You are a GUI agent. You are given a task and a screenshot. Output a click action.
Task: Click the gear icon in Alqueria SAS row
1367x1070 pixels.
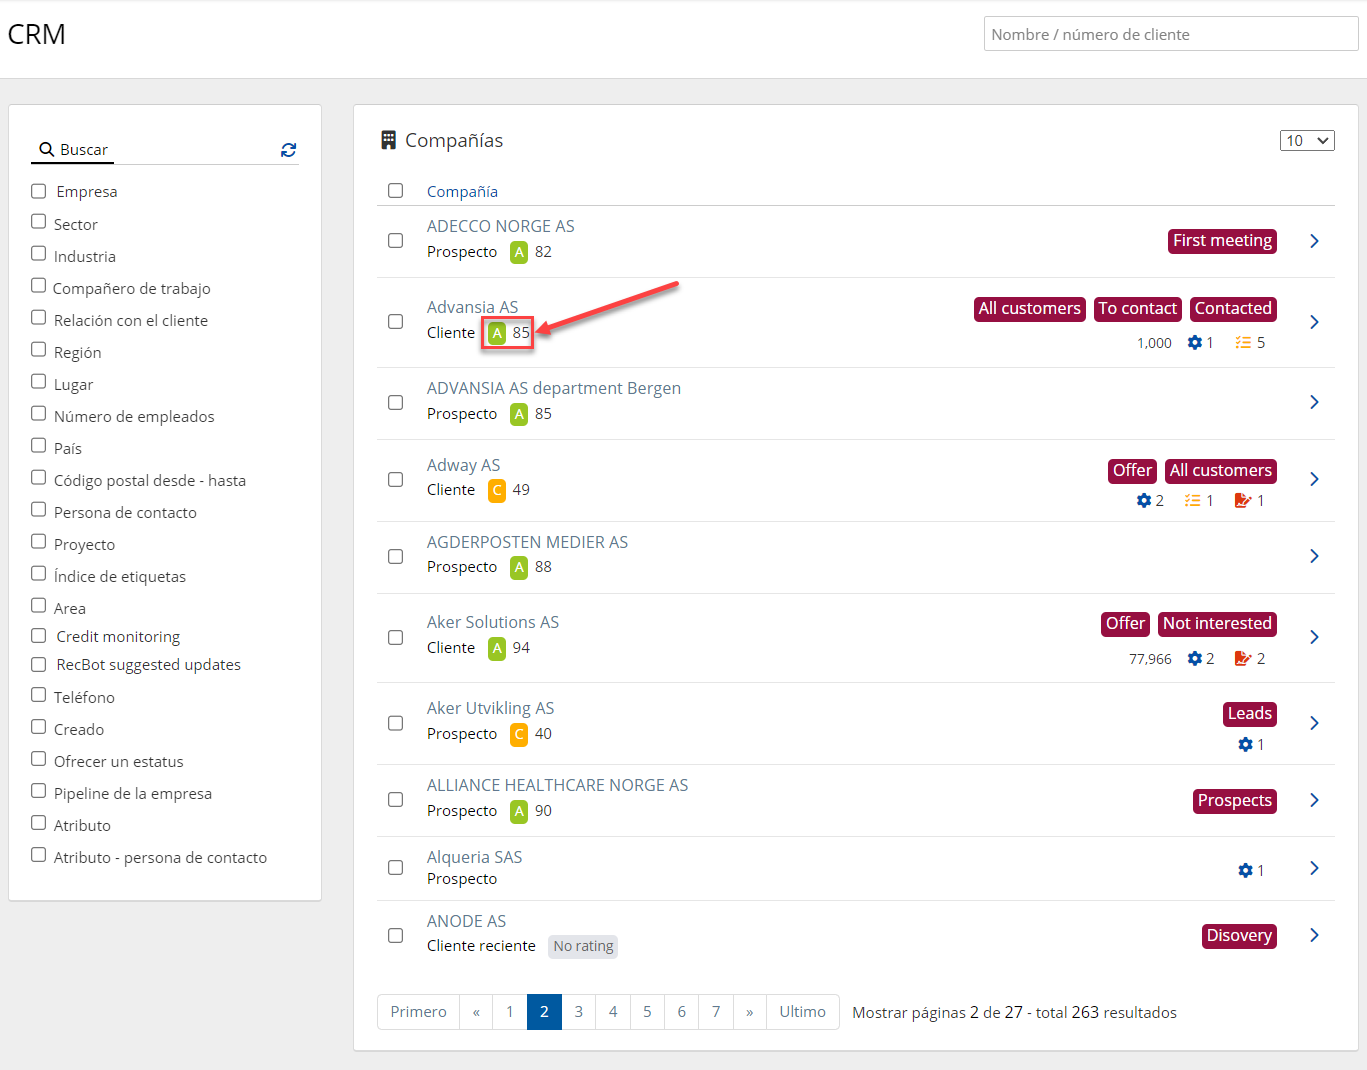[x=1245, y=871]
